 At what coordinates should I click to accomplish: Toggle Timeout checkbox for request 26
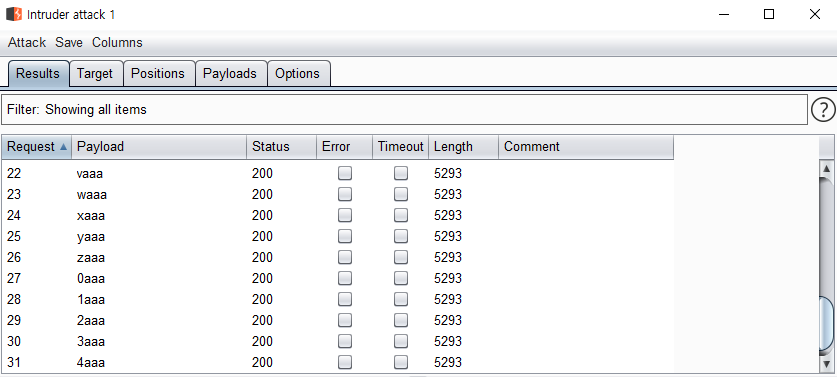(x=401, y=258)
